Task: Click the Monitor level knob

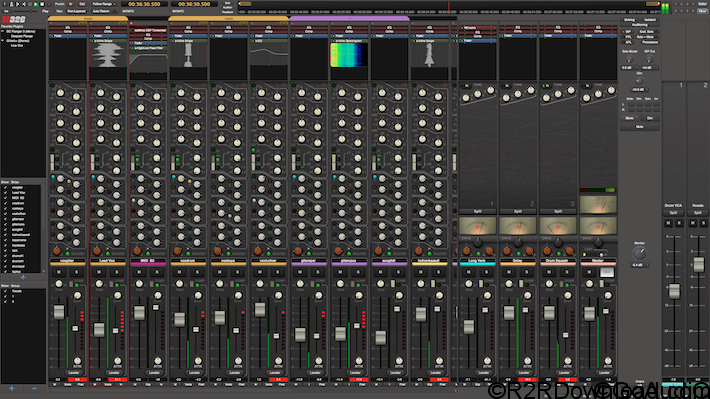Action: point(639,253)
